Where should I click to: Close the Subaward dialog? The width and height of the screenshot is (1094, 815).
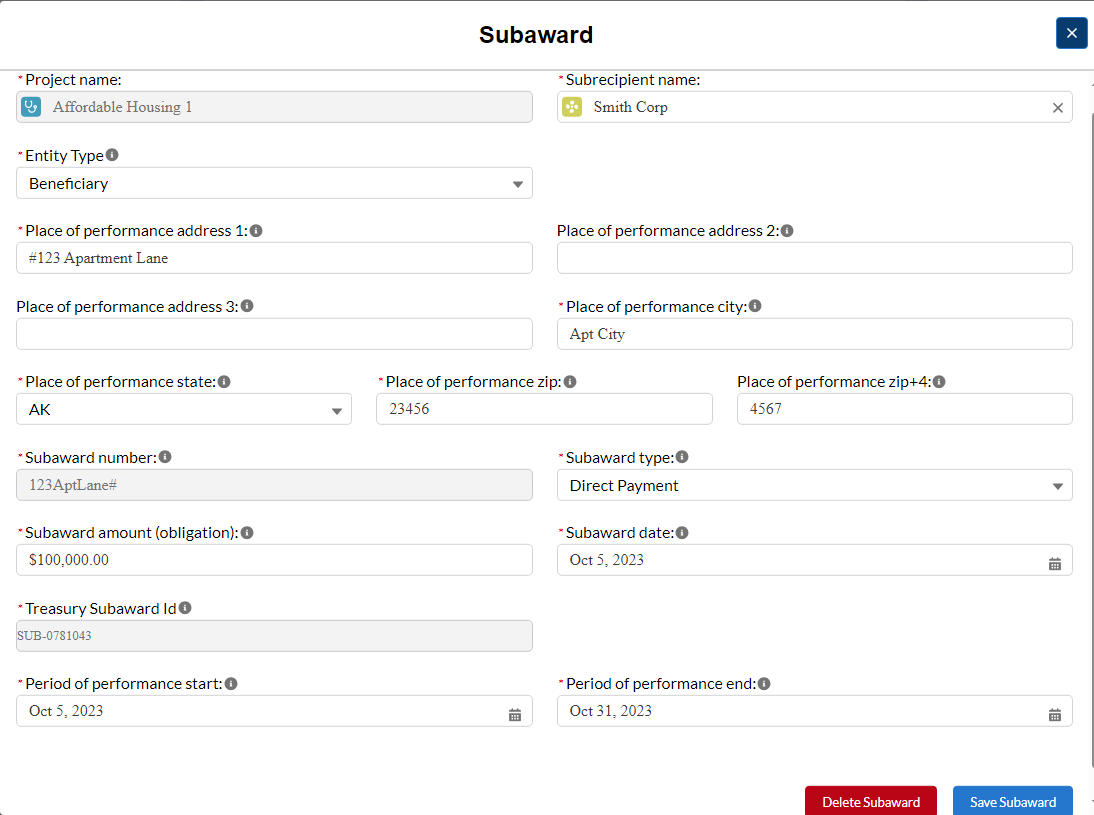click(x=1071, y=33)
